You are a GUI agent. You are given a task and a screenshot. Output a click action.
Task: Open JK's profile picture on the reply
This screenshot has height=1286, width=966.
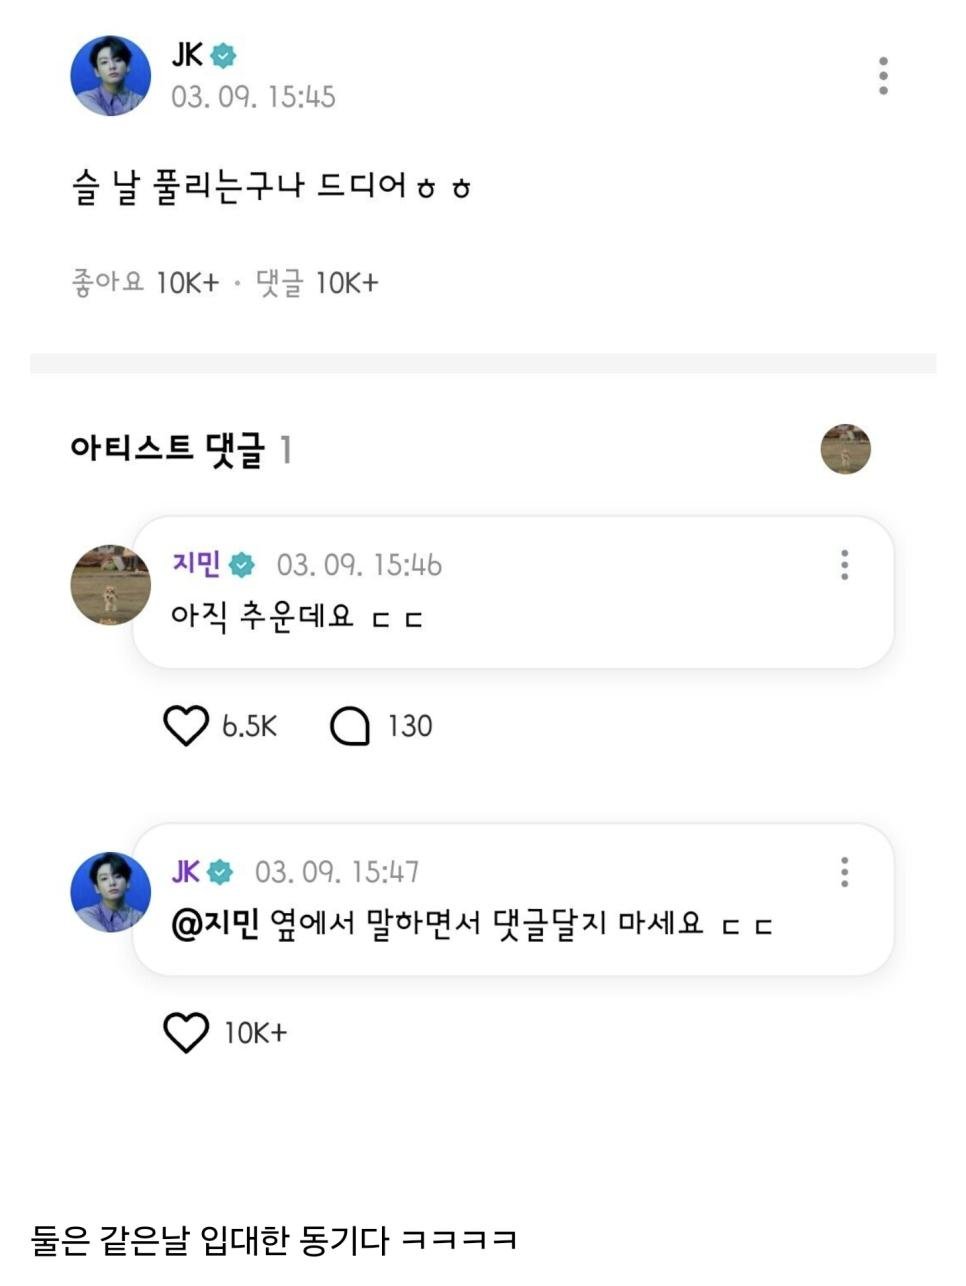110,892
